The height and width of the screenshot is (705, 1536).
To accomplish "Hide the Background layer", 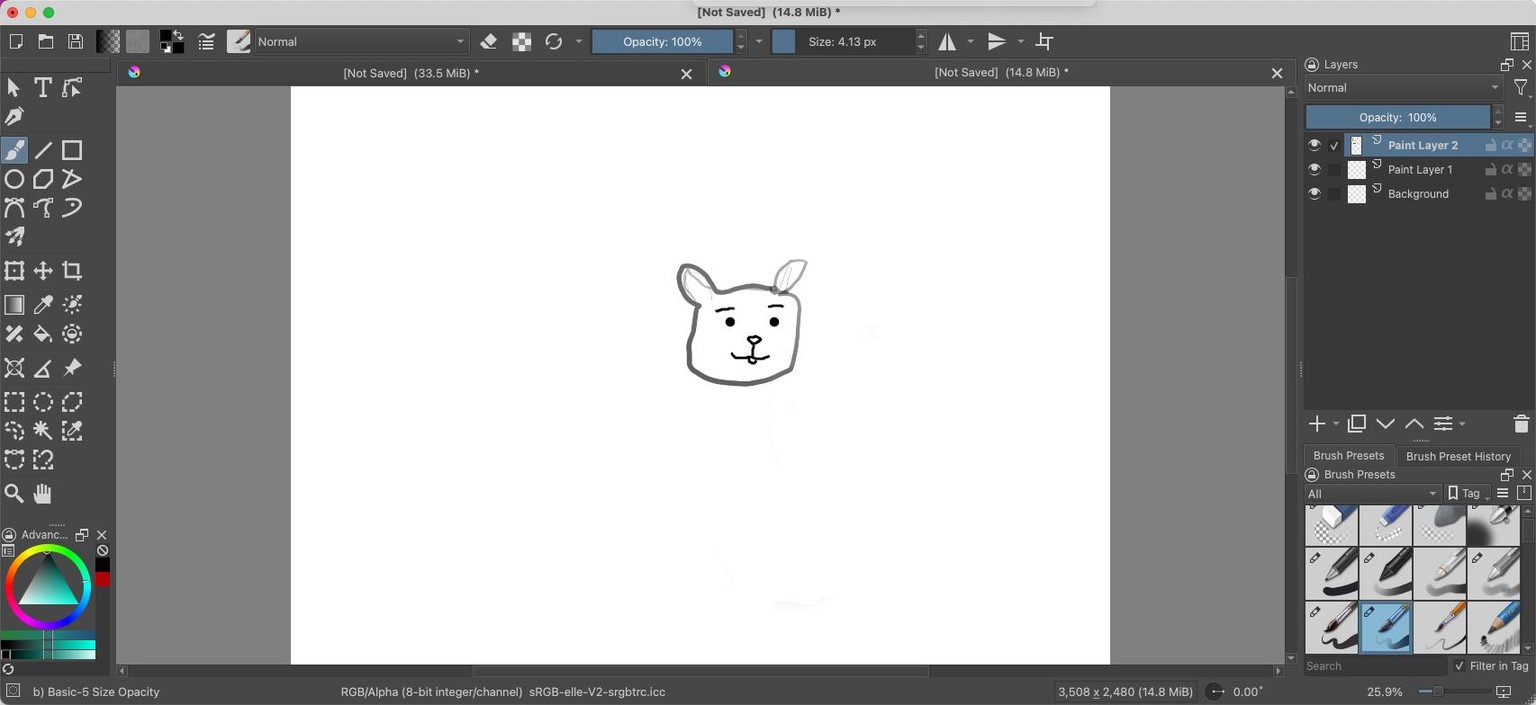I will coord(1314,194).
